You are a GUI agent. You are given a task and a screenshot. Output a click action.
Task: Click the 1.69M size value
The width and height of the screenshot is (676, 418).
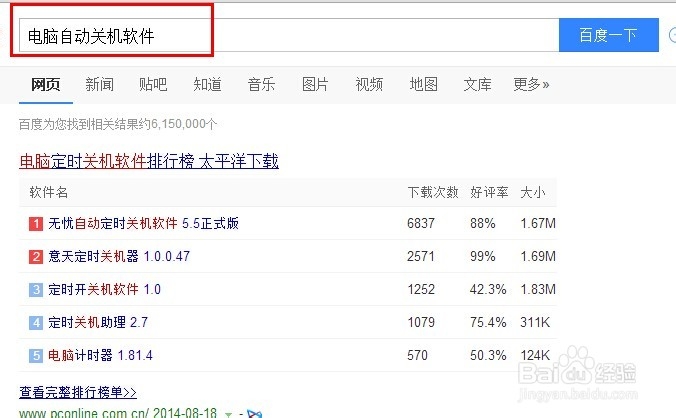pyautogui.click(x=538, y=256)
